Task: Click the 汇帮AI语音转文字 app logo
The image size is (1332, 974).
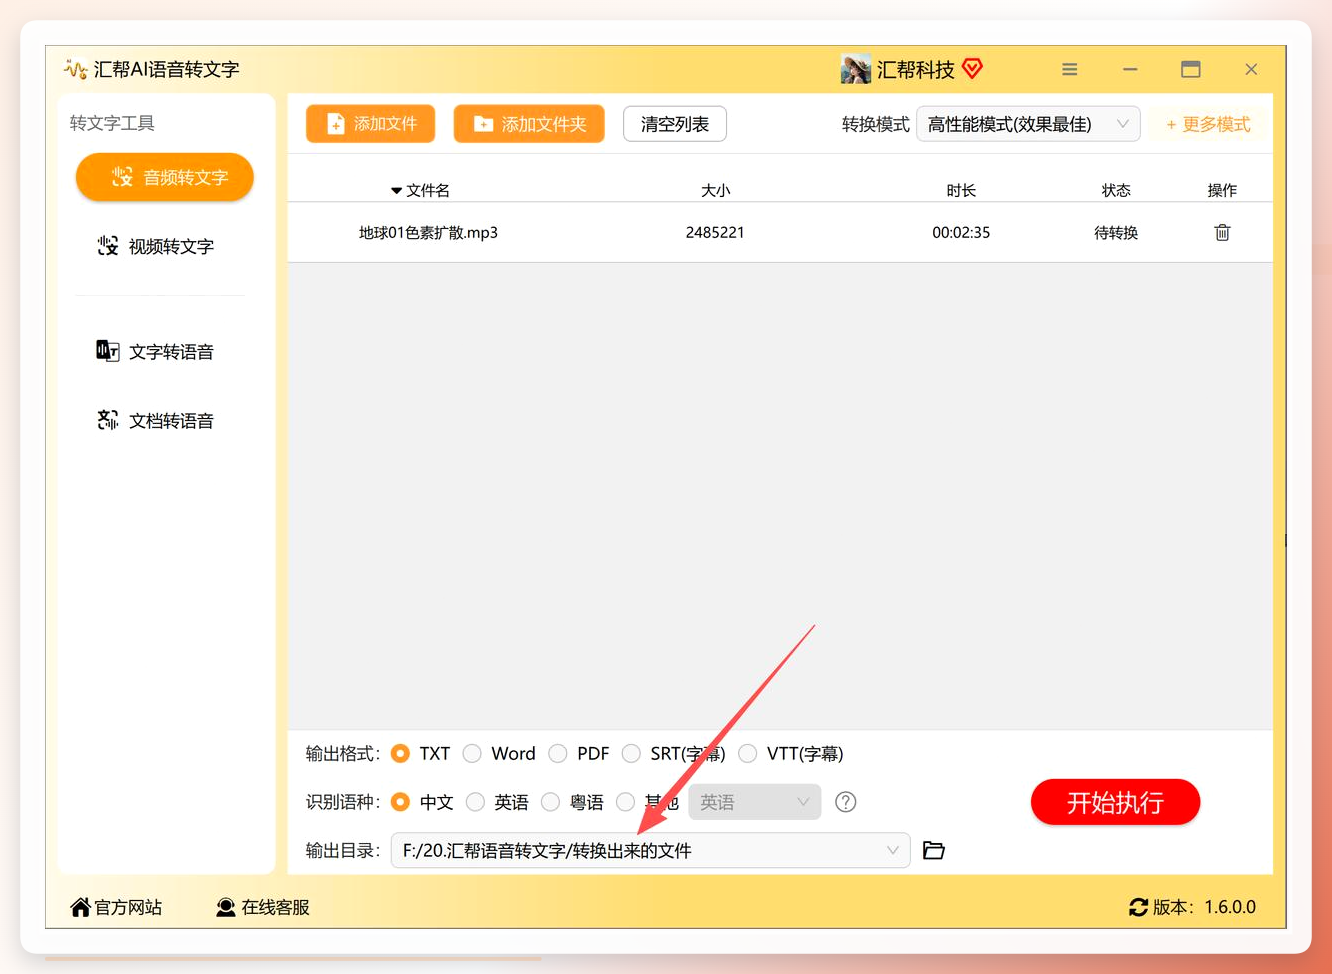Action: (x=75, y=69)
